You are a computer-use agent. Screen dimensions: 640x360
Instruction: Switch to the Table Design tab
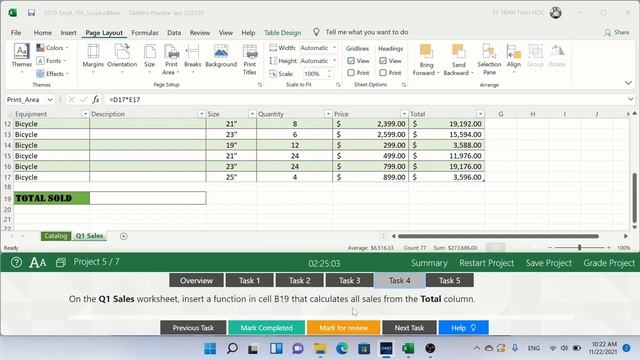pyautogui.click(x=282, y=33)
